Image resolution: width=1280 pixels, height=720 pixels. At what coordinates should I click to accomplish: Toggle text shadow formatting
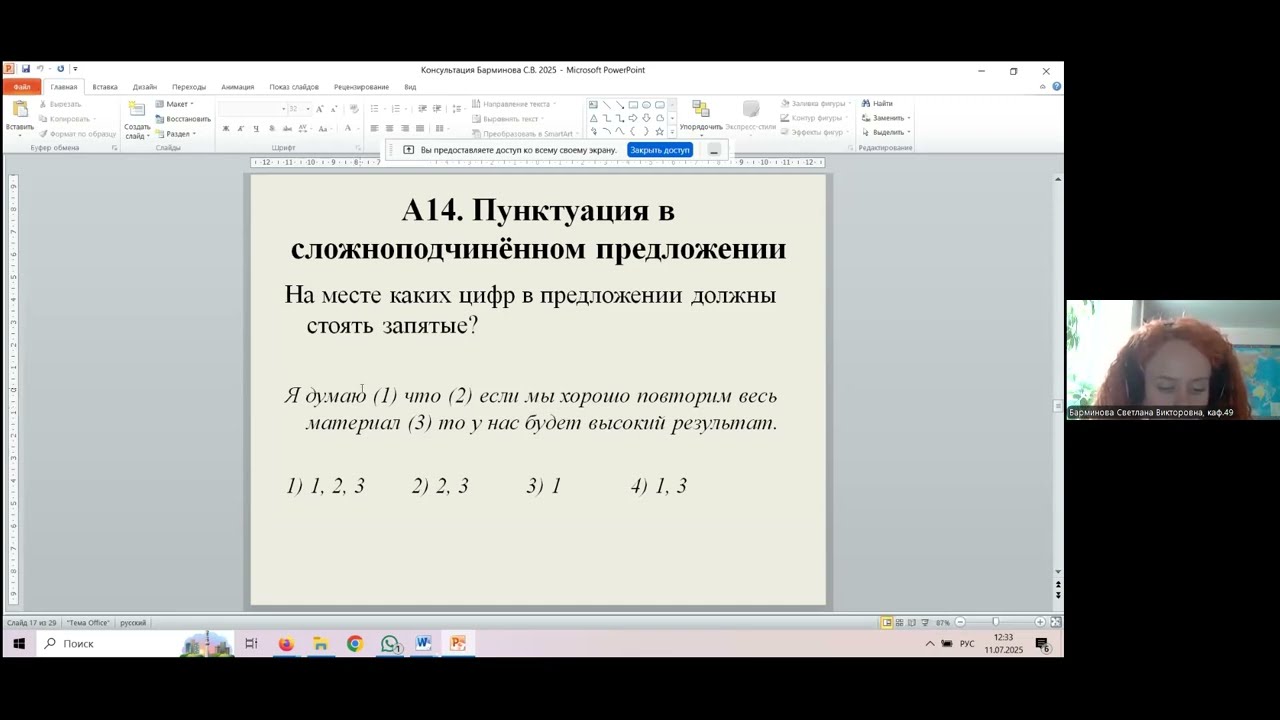[272, 128]
